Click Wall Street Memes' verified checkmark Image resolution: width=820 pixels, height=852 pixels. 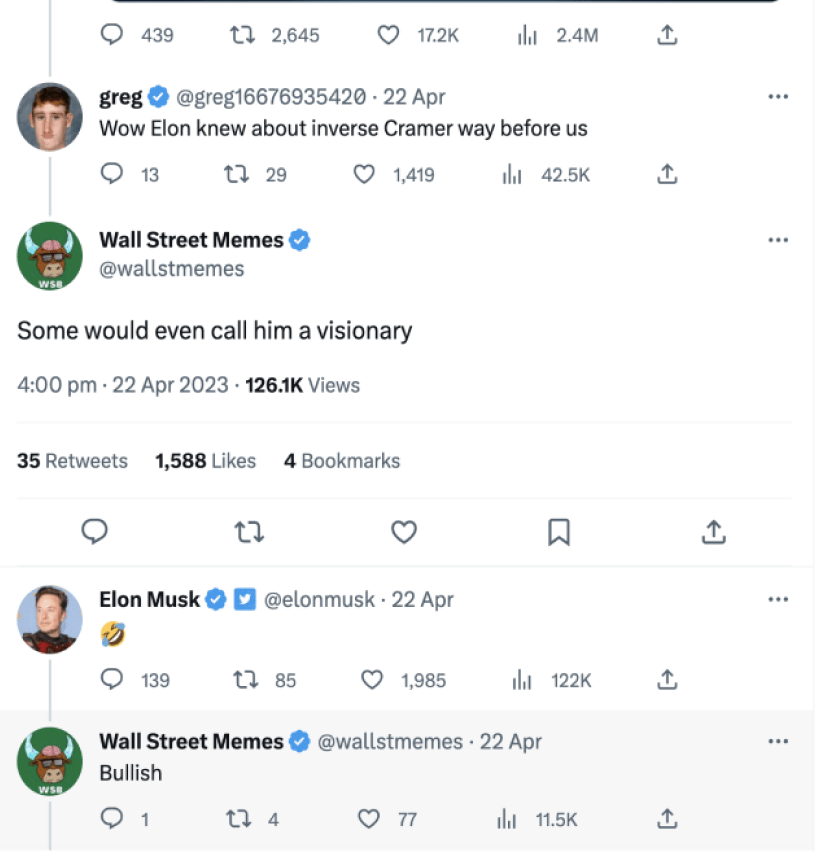coord(300,239)
